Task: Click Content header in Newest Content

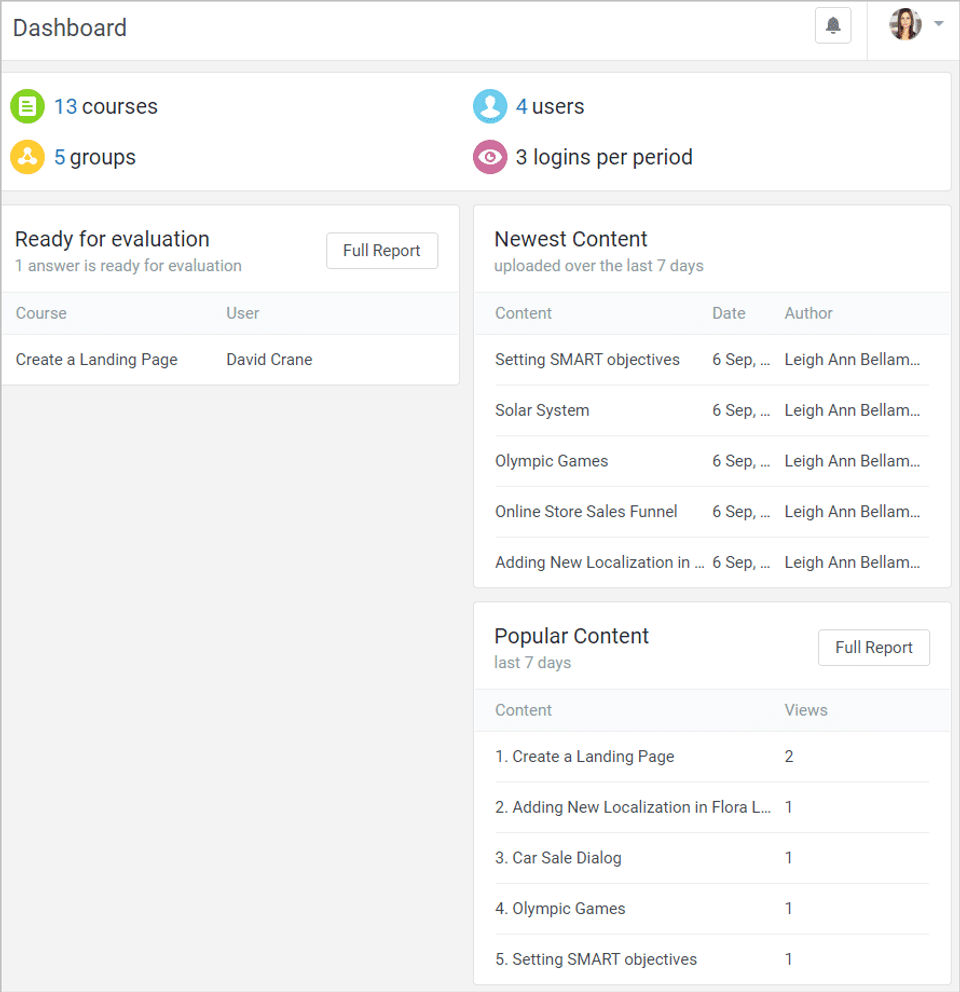Action: click(x=523, y=313)
